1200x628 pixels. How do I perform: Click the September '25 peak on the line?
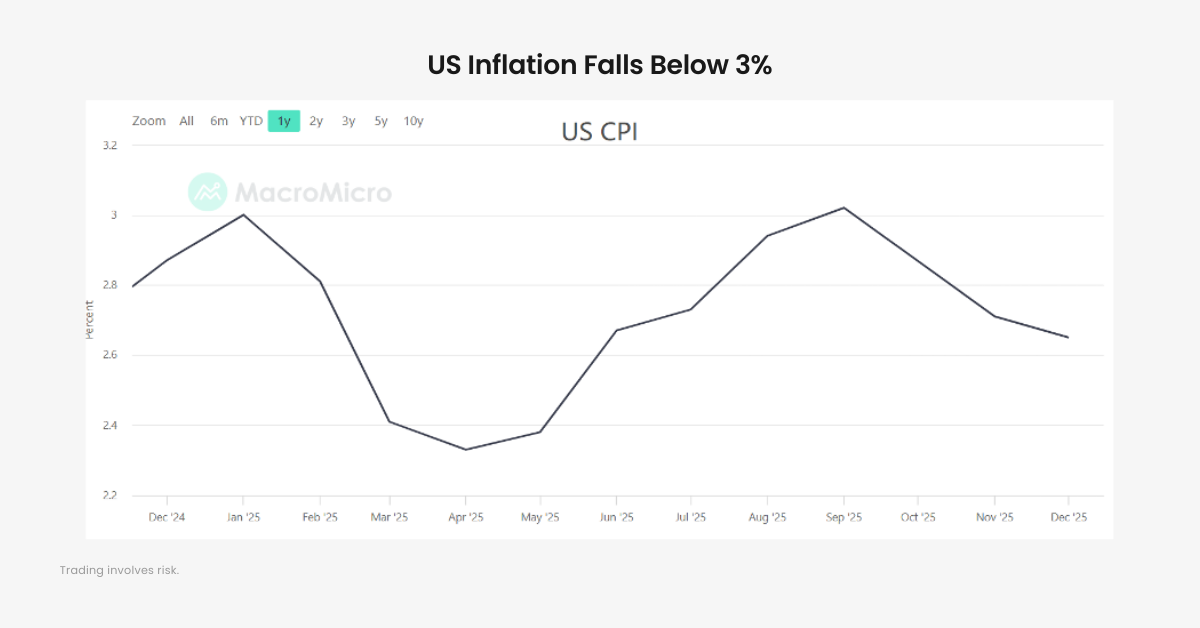tap(843, 209)
